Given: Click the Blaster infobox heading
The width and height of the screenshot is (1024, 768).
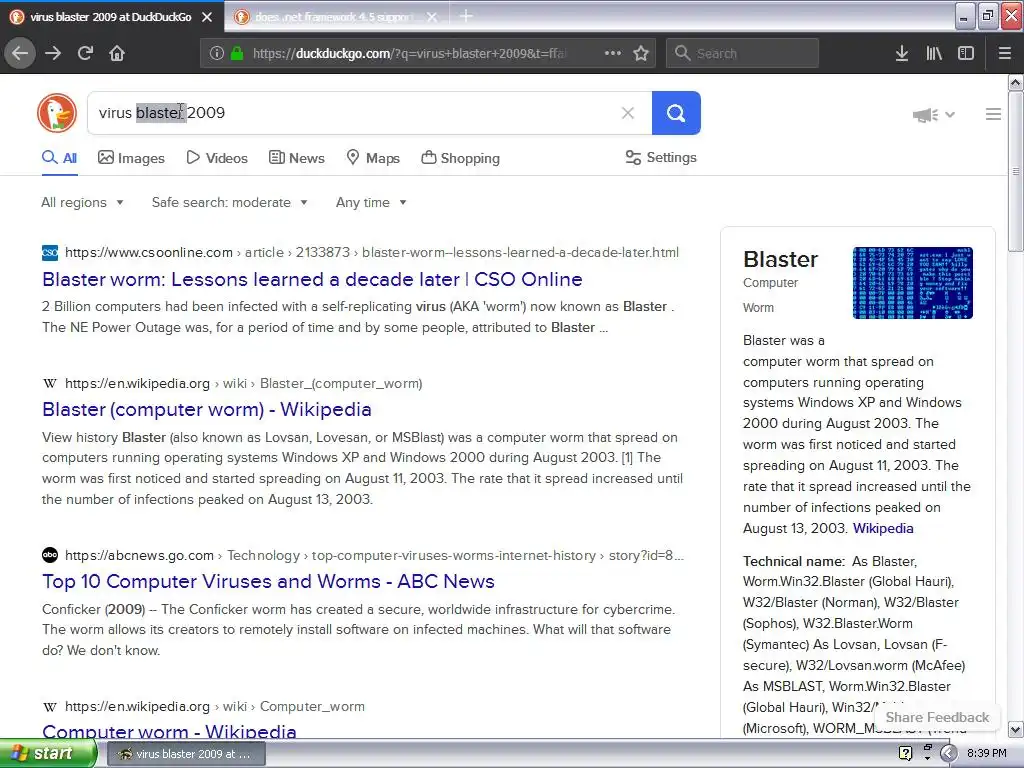Looking at the screenshot, I should 780,259.
